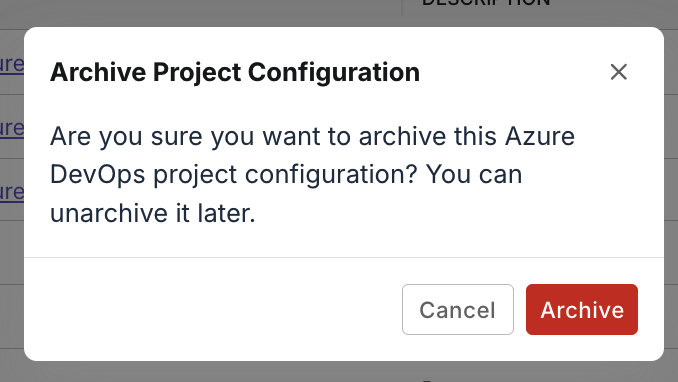Click the divider line above the dialog buttons
The height and width of the screenshot is (382, 678).
344,257
